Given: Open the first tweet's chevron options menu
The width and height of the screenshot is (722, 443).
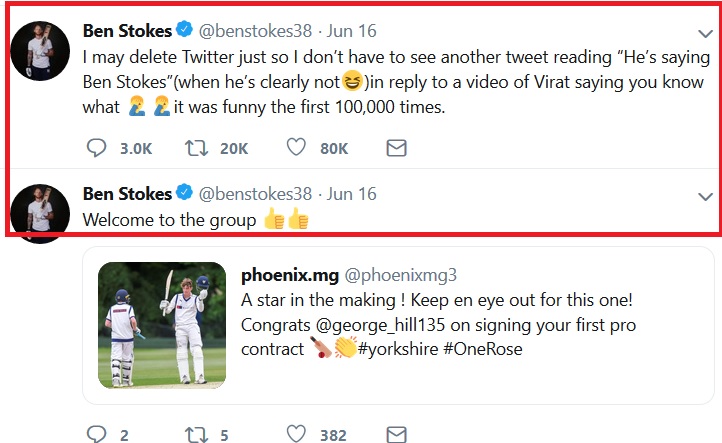Looking at the screenshot, I should 705,34.
